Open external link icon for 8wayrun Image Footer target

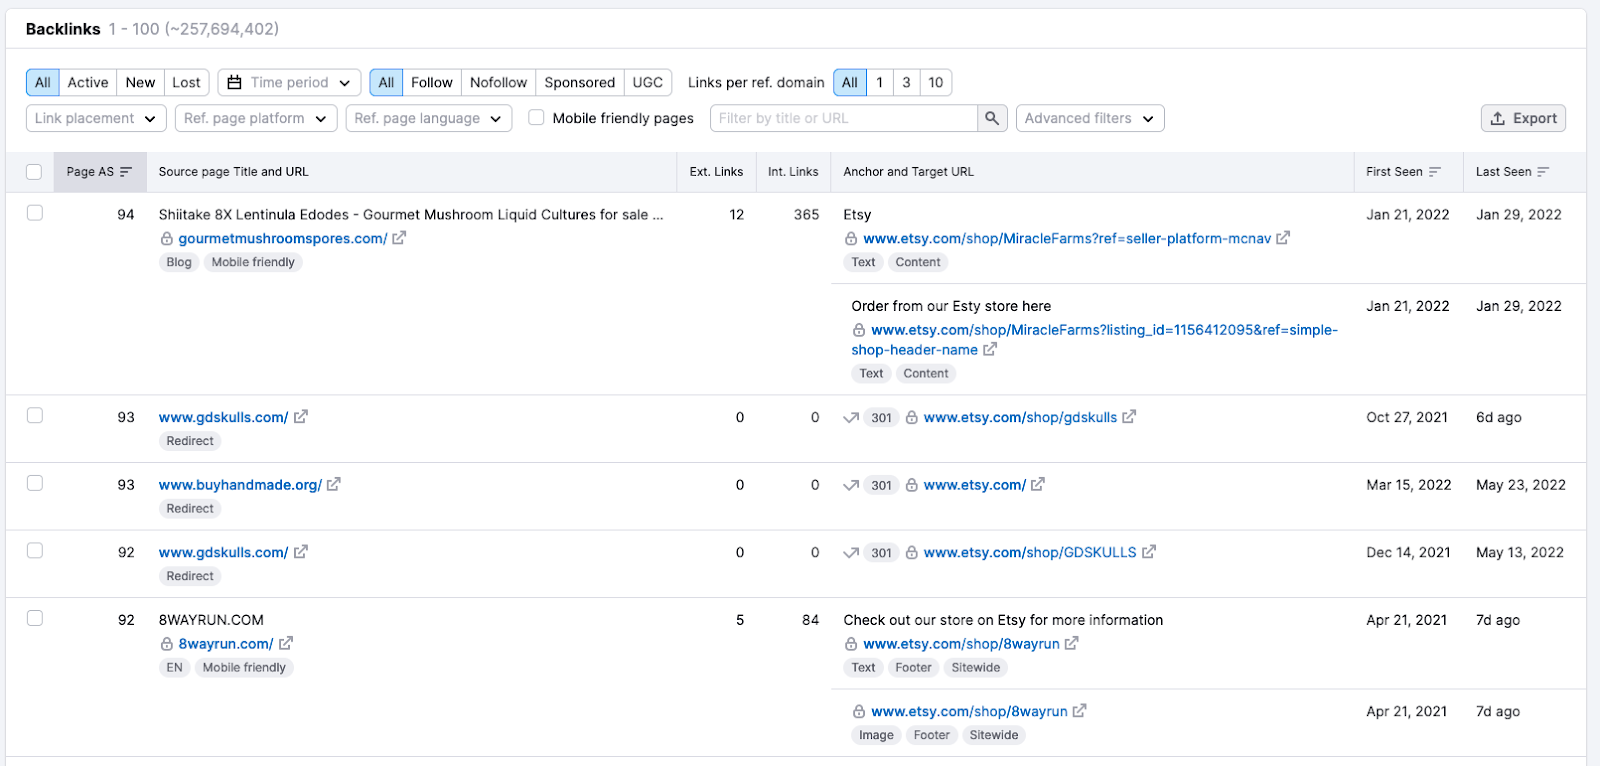coord(1080,711)
